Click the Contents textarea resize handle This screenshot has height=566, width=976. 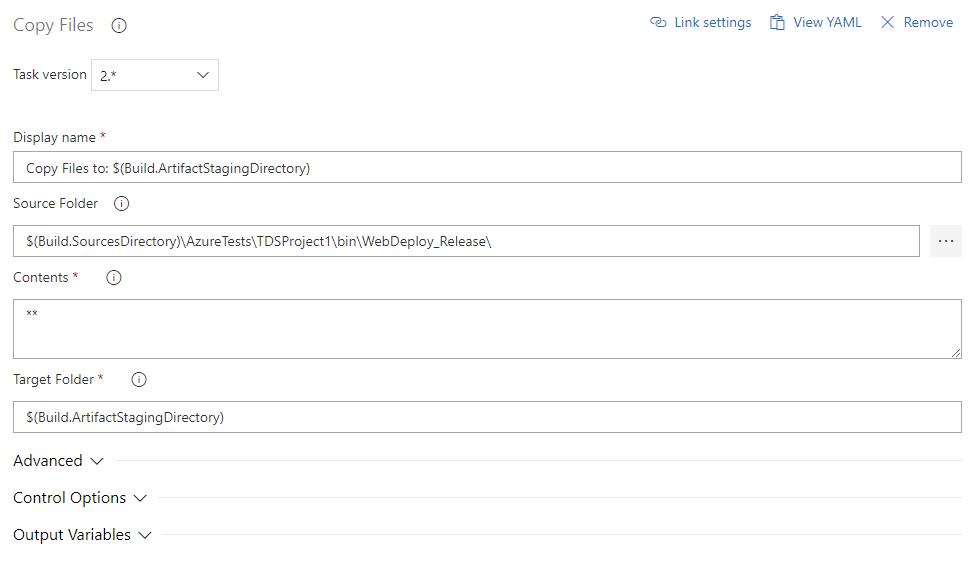click(x=956, y=353)
